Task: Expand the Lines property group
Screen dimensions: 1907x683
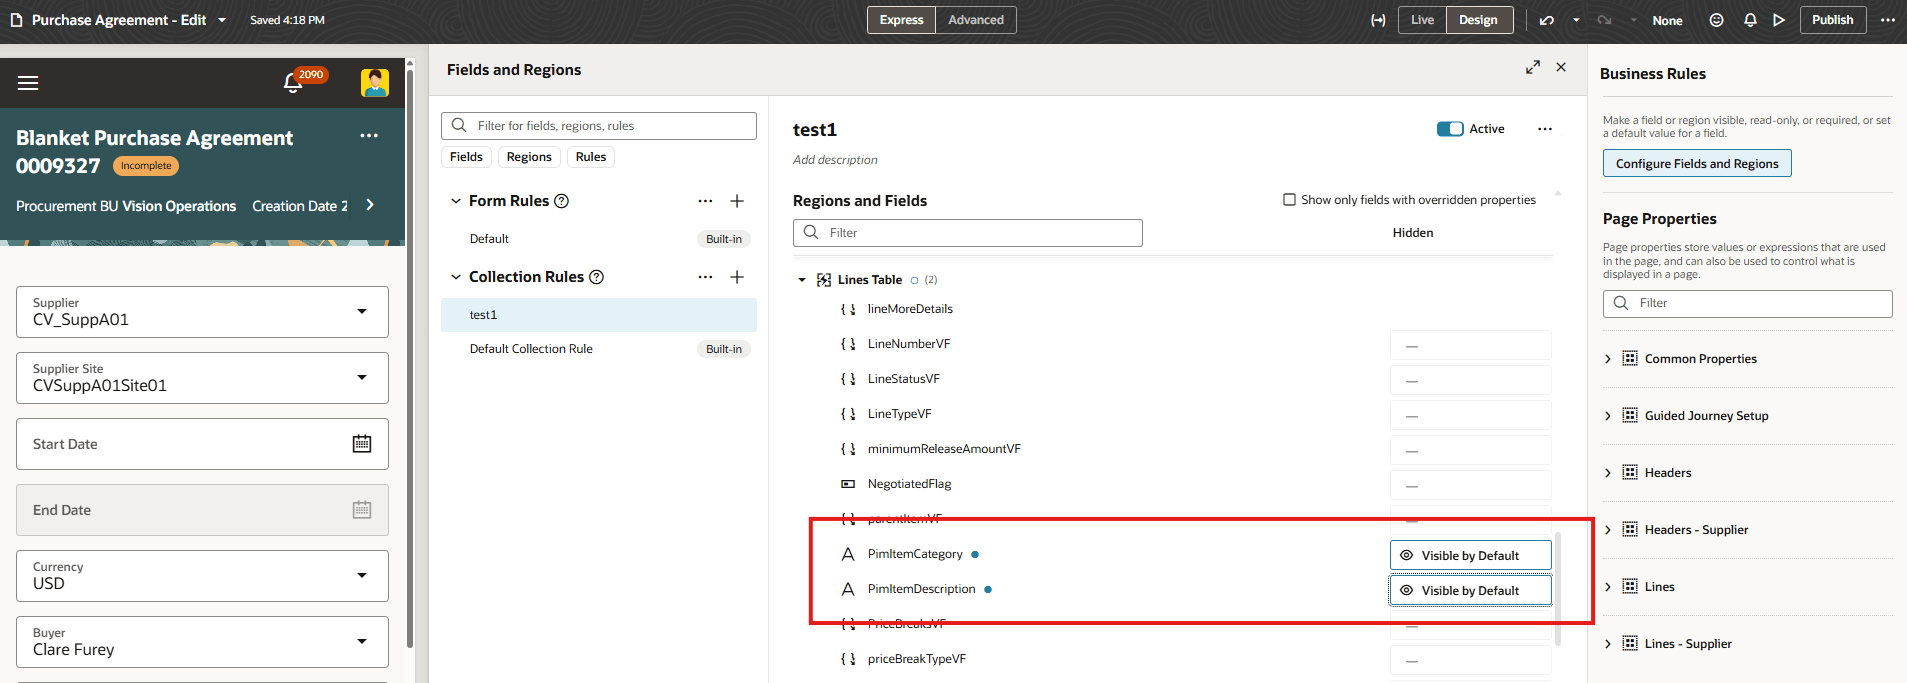Action: coord(1607,587)
